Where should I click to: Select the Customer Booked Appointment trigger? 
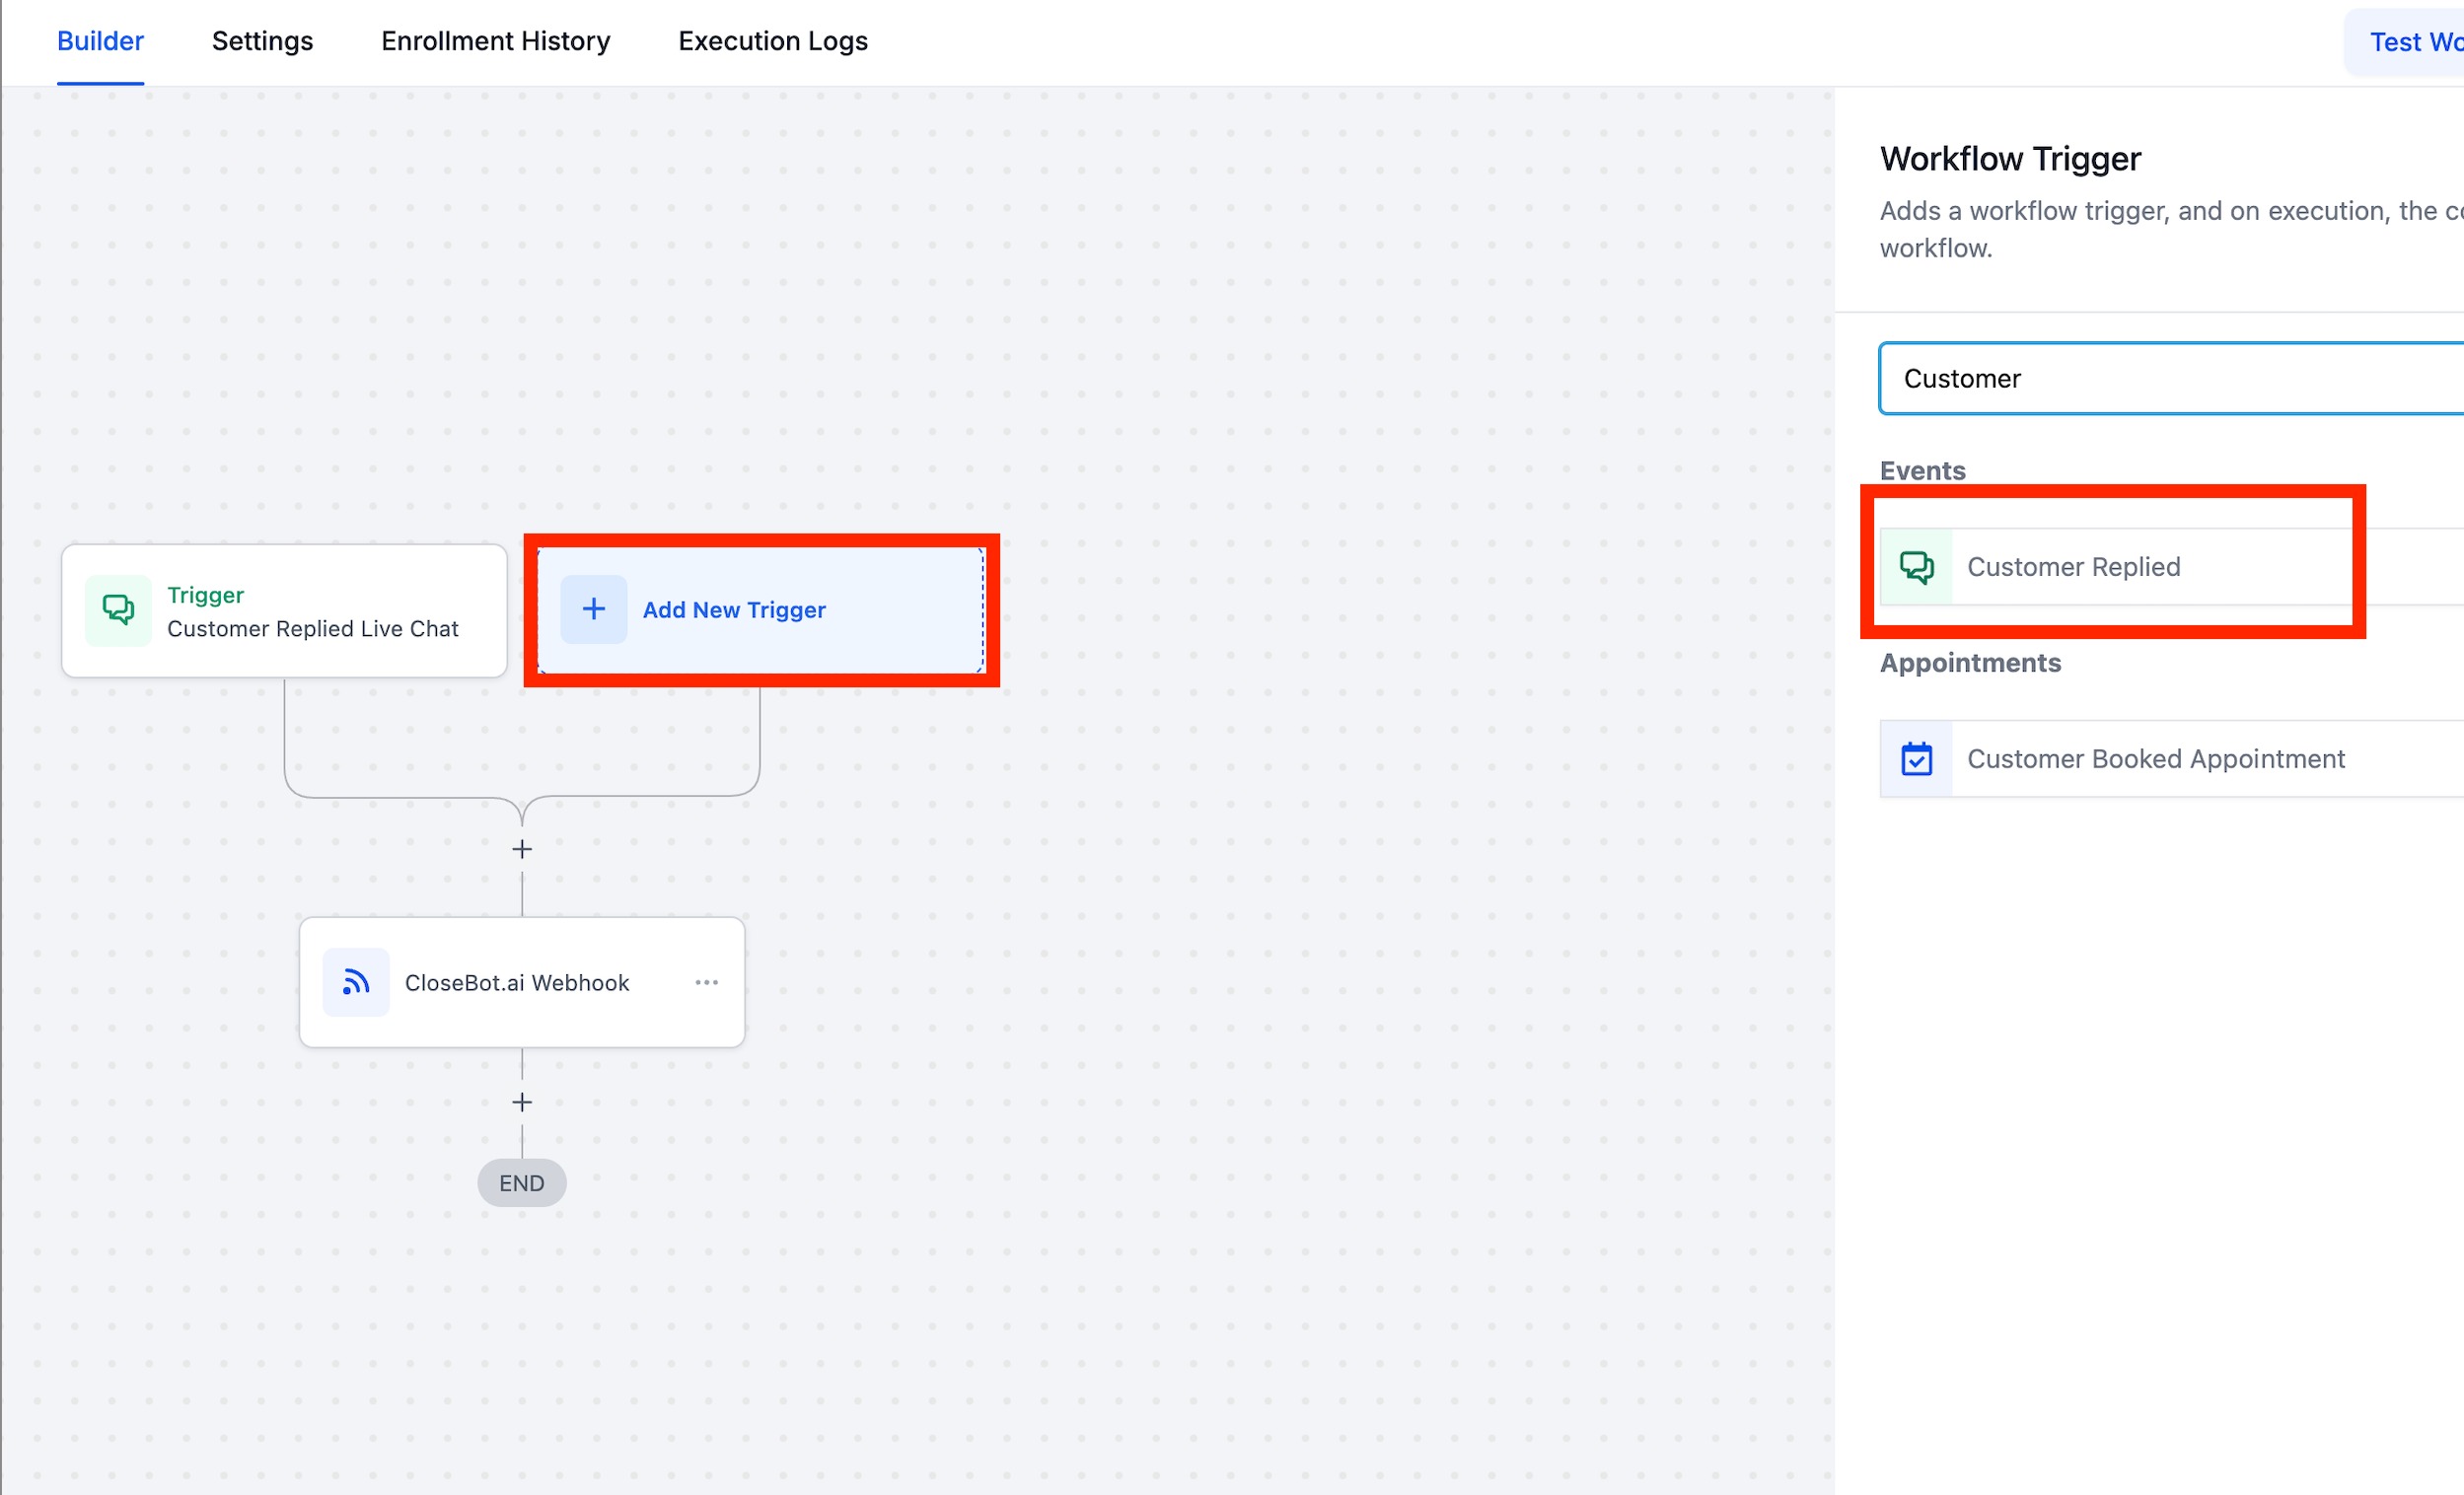click(2155, 759)
